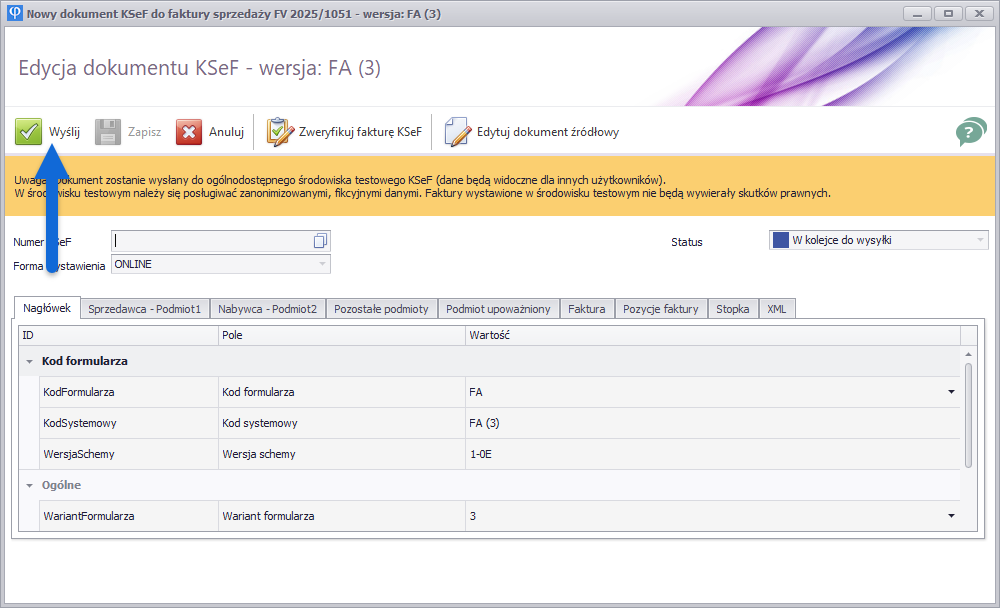Expand the Kod formularza value dropdown

coord(951,392)
